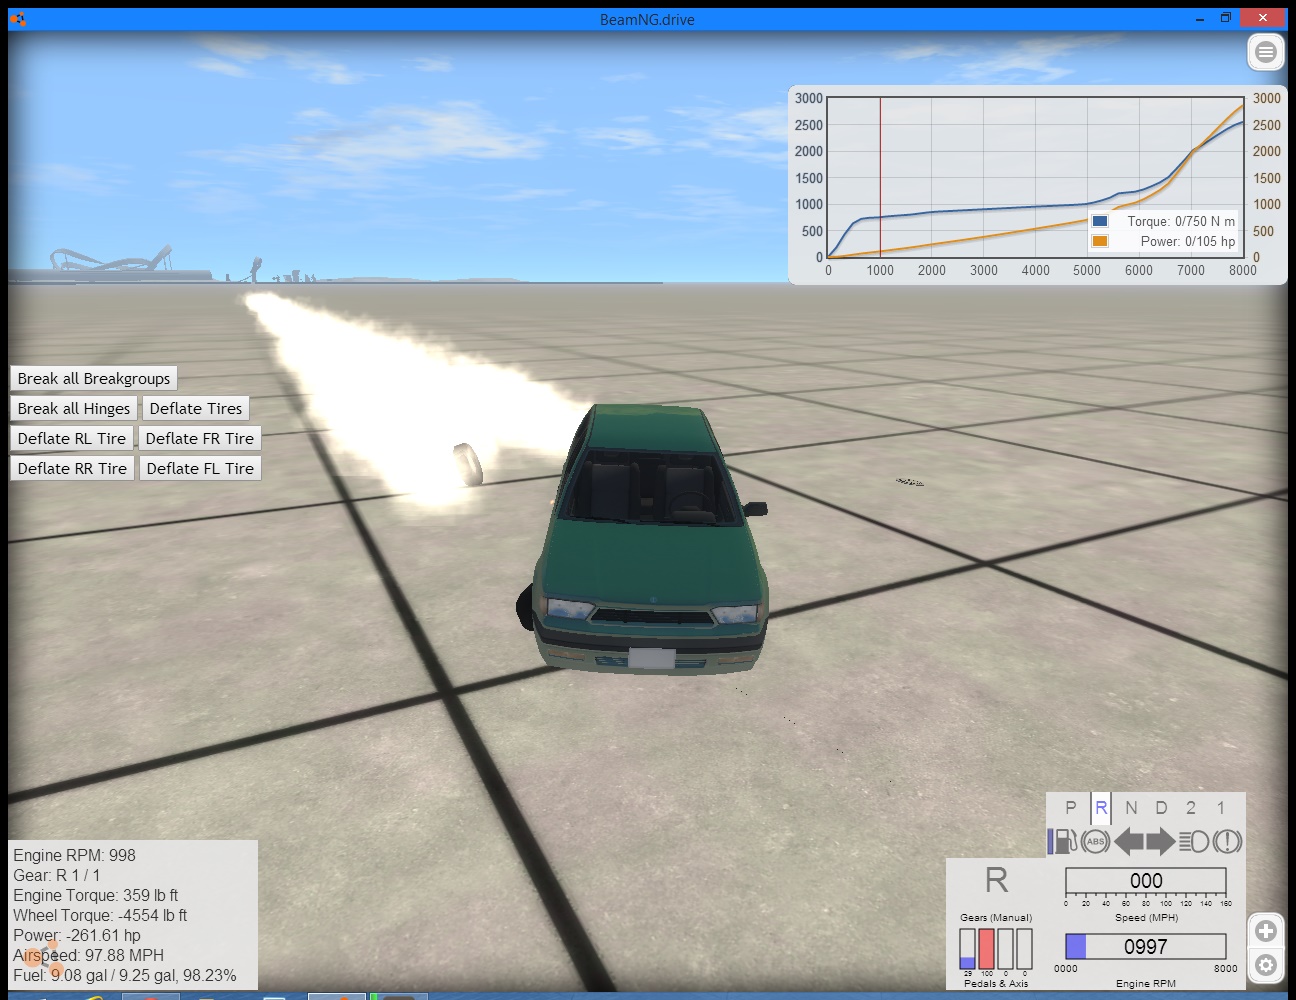Click 'Pedals & Axis' label
This screenshot has height=1000, width=1296.
pyautogui.click(x=996, y=983)
